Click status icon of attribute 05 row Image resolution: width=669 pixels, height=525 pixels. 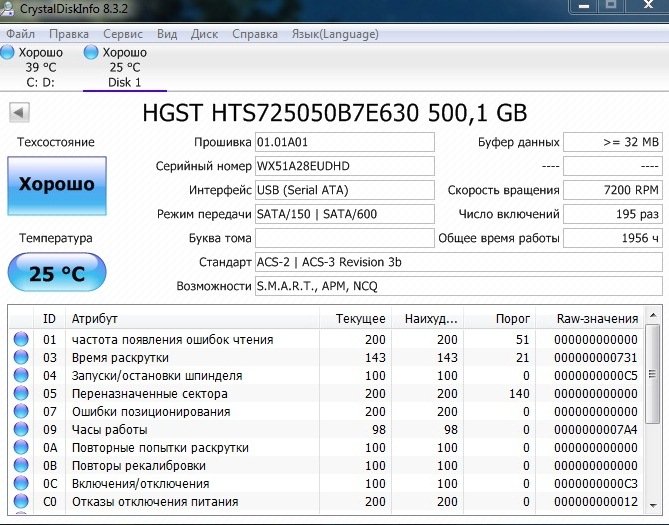pos(21,393)
